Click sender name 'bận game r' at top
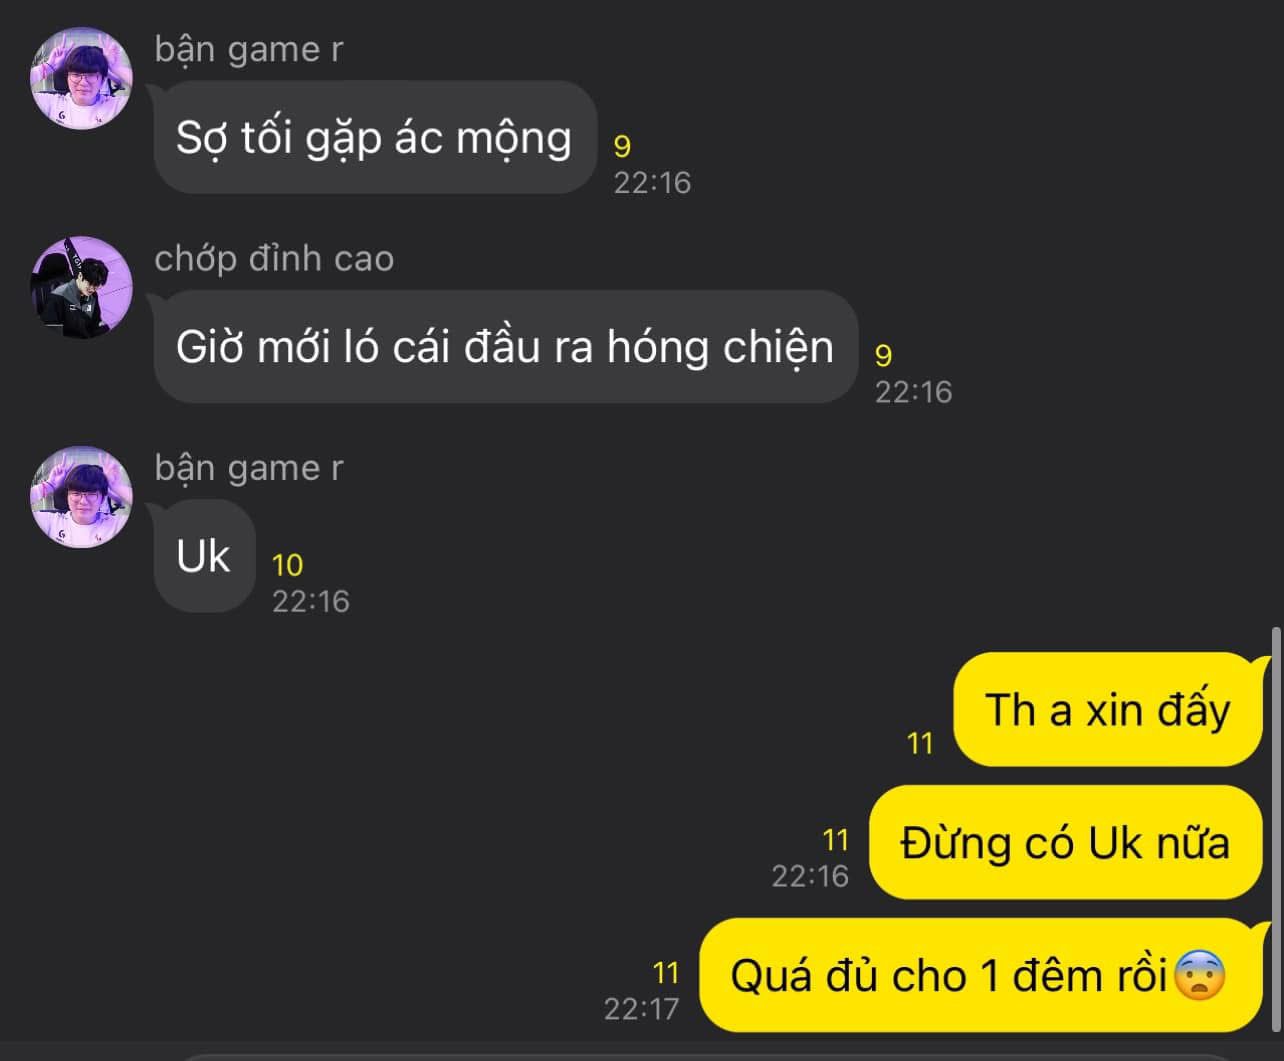 [x=249, y=49]
